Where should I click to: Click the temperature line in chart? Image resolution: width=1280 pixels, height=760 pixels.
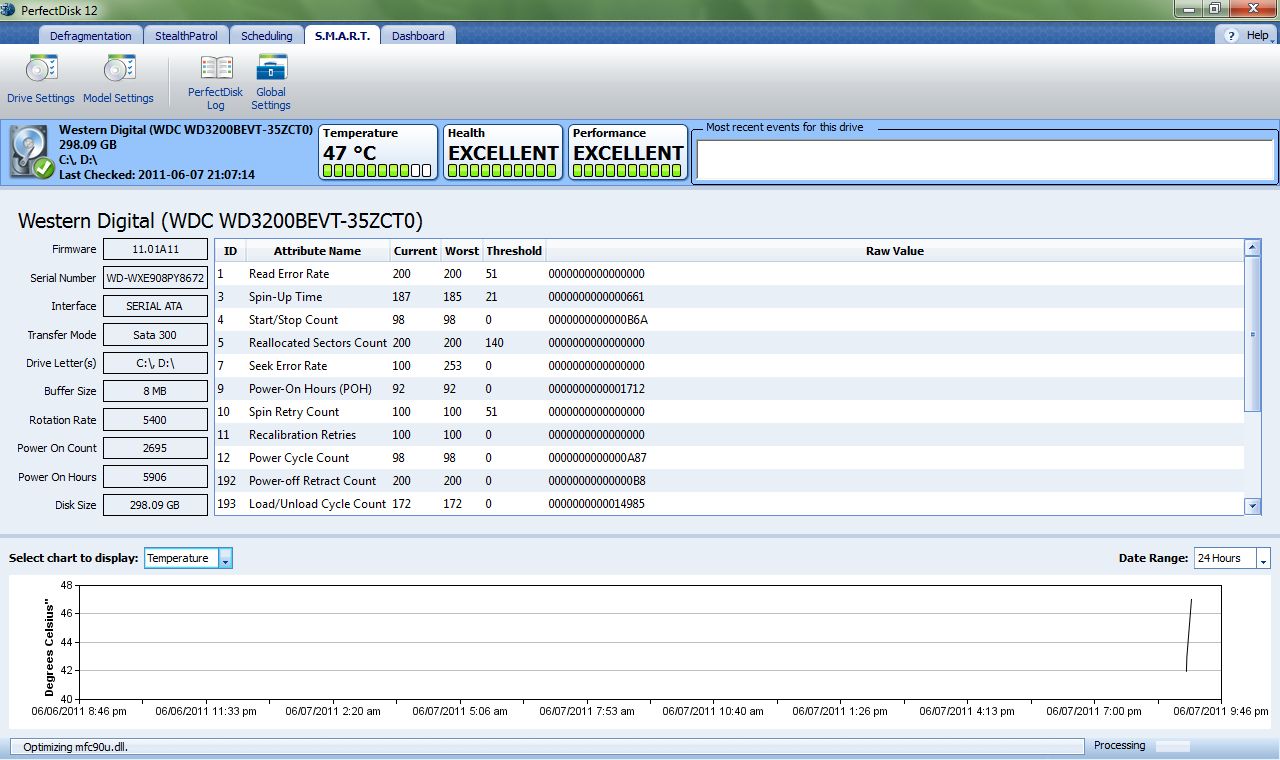pyautogui.click(x=1189, y=636)
